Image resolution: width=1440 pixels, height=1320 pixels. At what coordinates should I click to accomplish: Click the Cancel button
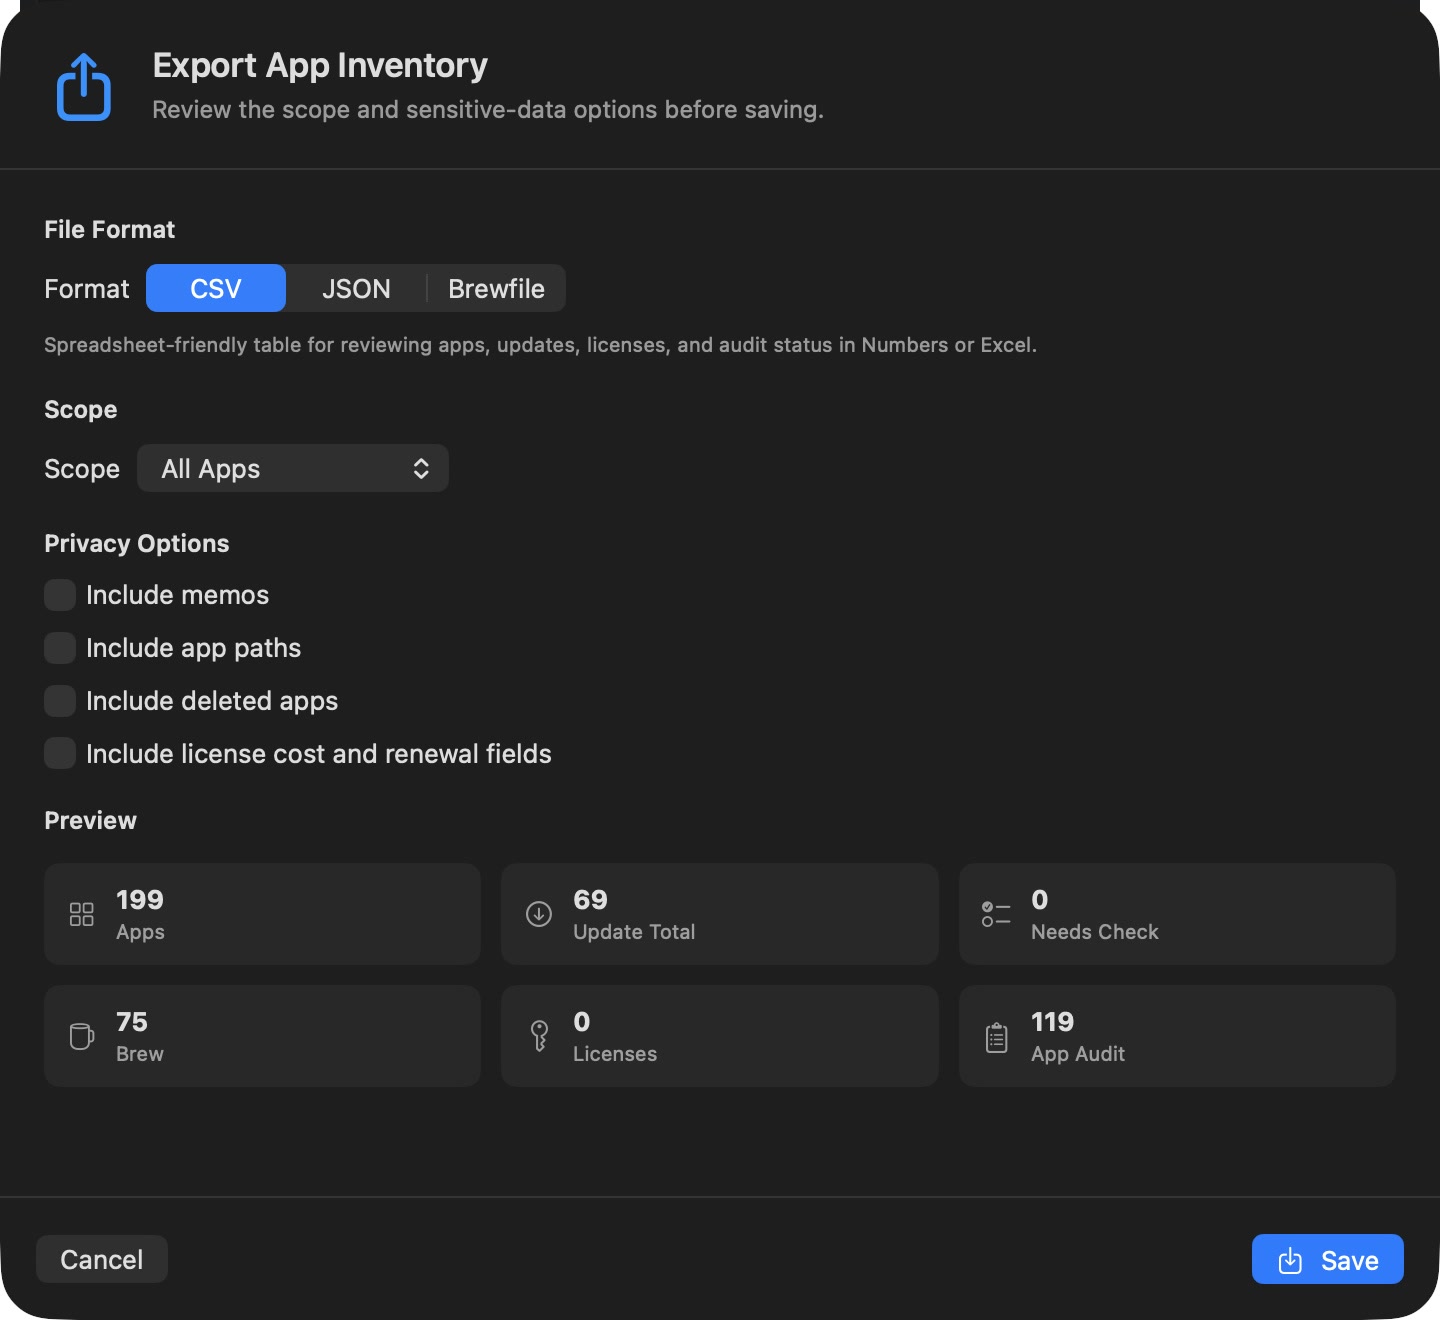pyautogui.click(x=102, y=1259)
